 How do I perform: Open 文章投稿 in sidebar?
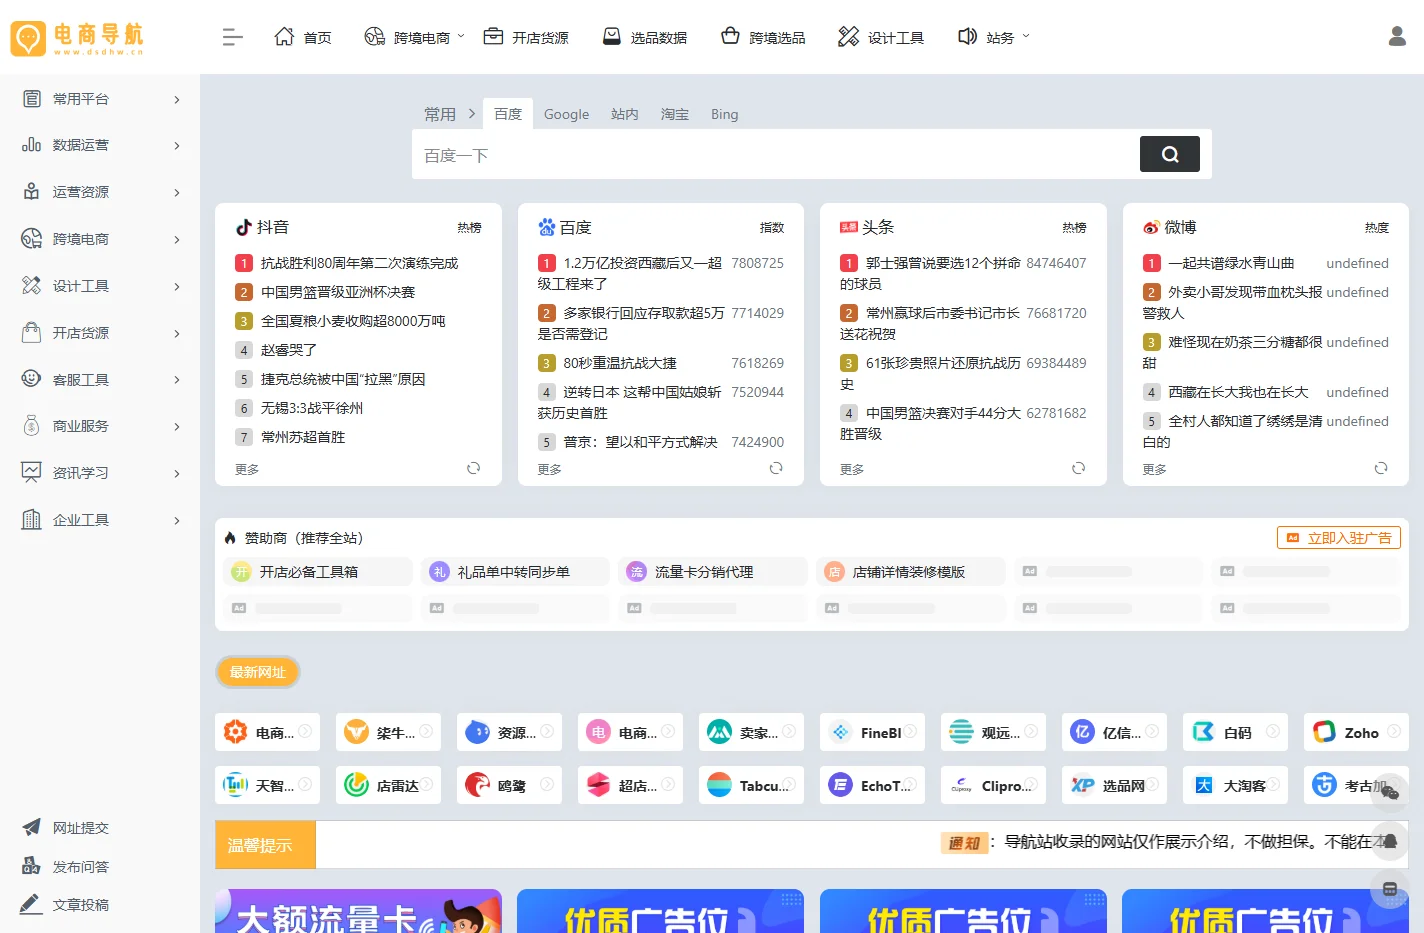click(66, 905)
